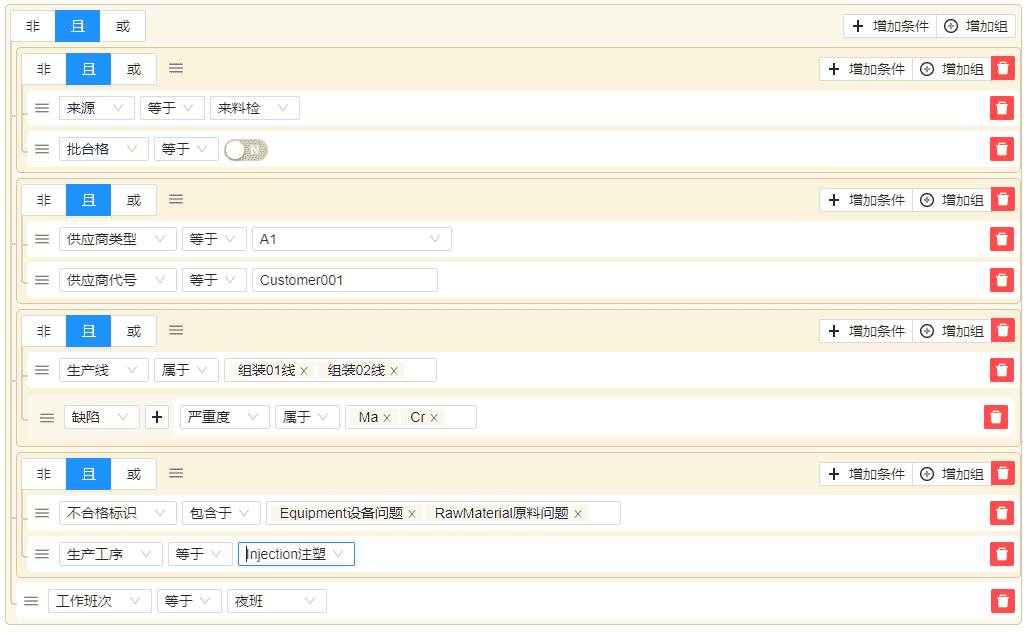The image size is (1029, 633).
Task: Click drag handle of 供应商类型 row
Action: click(x=42, y=239)
